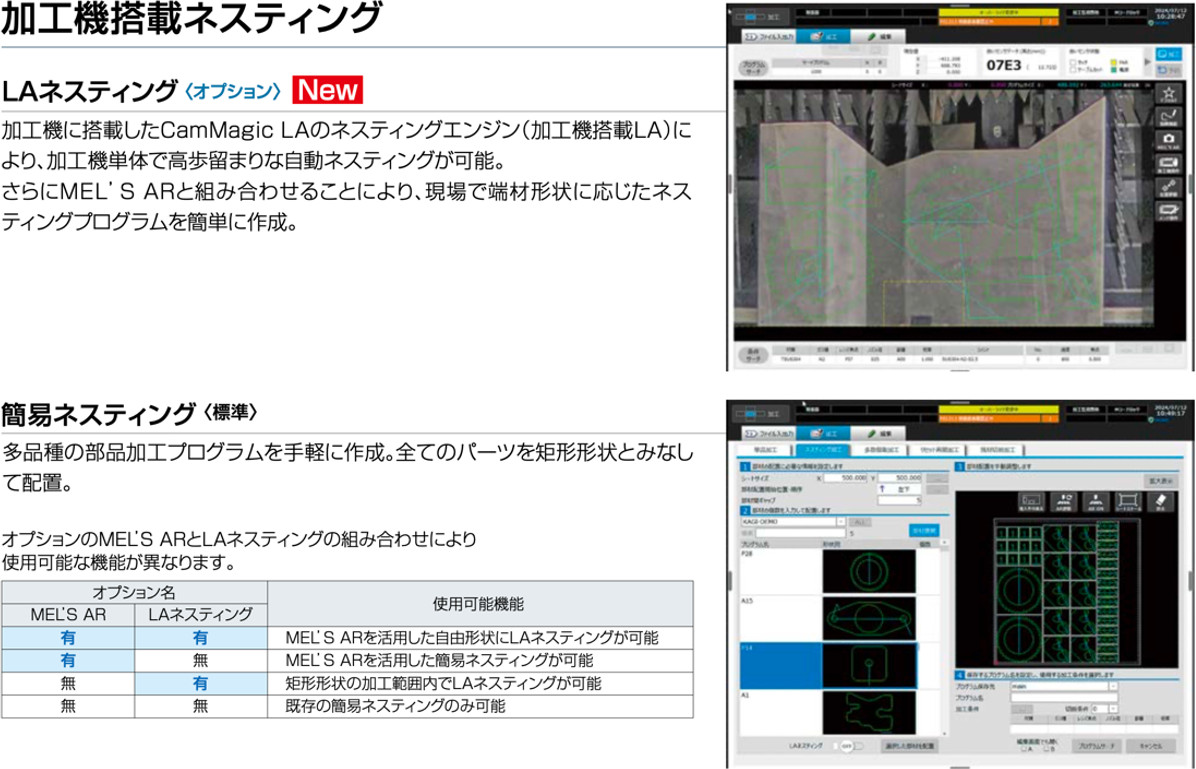Open the AR撮影 capture tool in nesting preview
This screenshot has height=769, width=1196.
click(1064, 499)
